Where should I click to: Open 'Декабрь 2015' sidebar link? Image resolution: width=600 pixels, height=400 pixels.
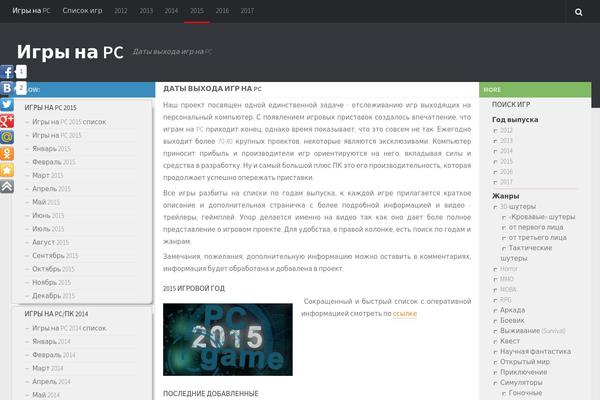(x=54, y=296)
